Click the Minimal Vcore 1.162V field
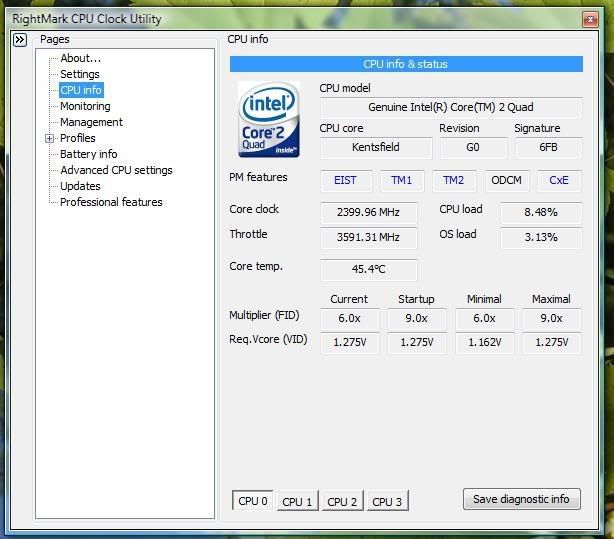The height and width of the screenshot is (539, 614). coord(484,343)
